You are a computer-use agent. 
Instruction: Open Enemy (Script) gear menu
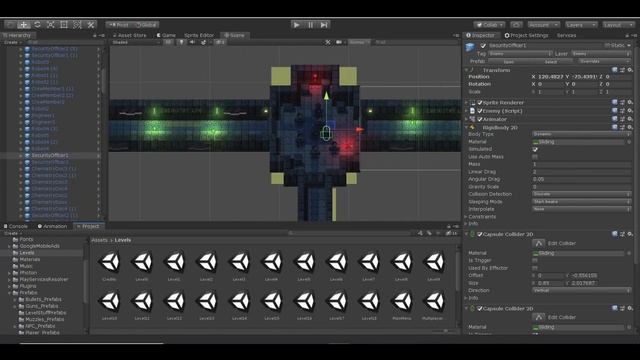pos(630,111)
